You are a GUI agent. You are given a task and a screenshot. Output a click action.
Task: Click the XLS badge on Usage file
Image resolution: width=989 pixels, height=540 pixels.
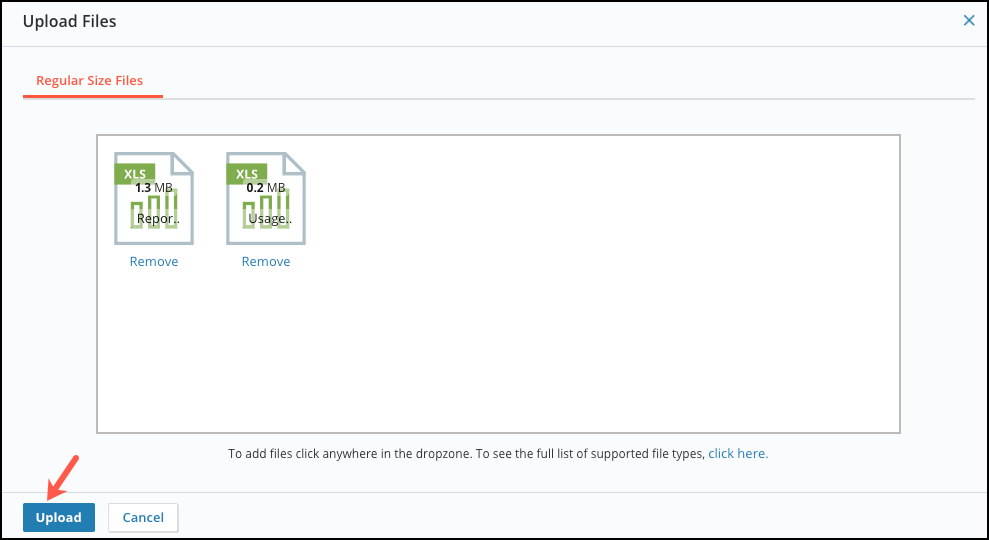click(x=247, y=174)
